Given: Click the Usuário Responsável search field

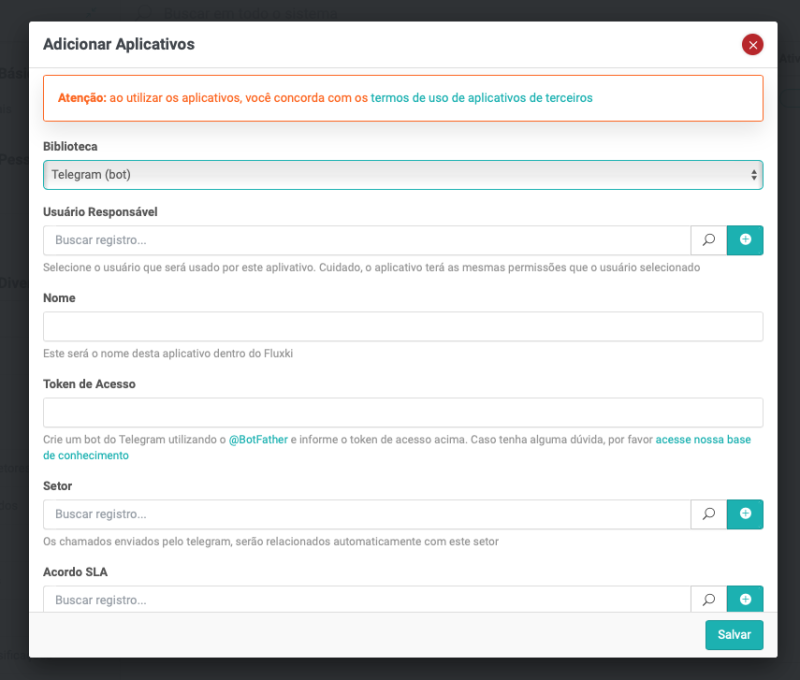Looking at the screenshot, I should click(366, 240).
